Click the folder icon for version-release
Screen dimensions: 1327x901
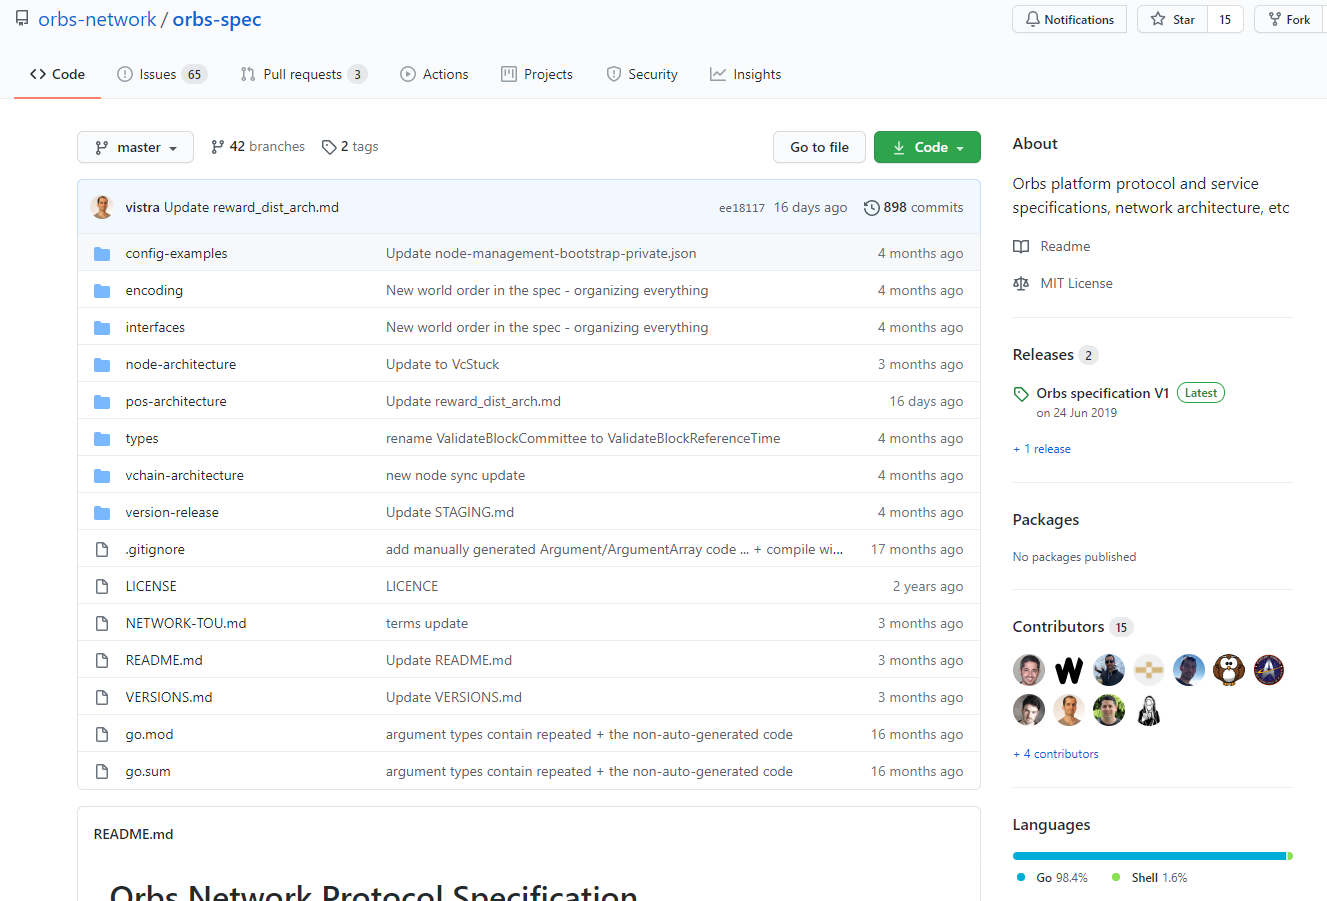coord(102,513)
